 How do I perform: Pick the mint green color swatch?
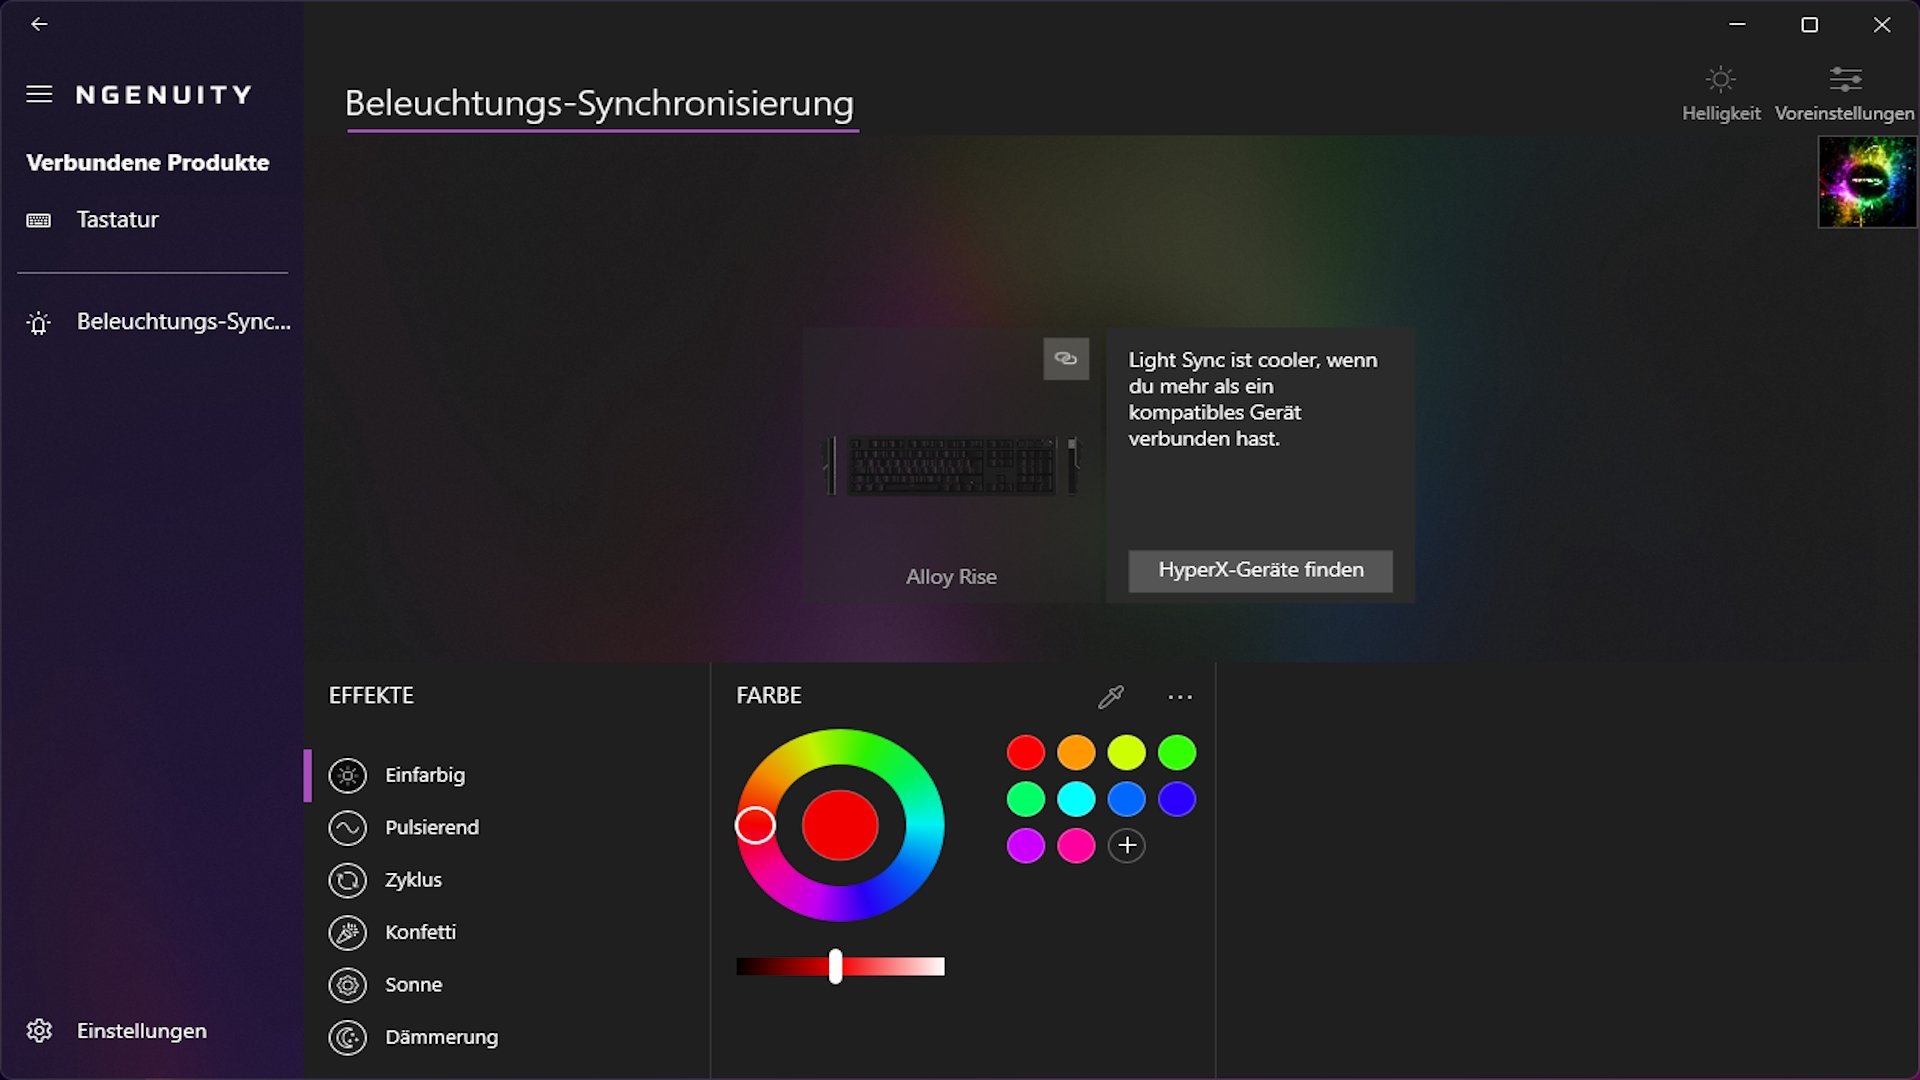[1026, 799]
